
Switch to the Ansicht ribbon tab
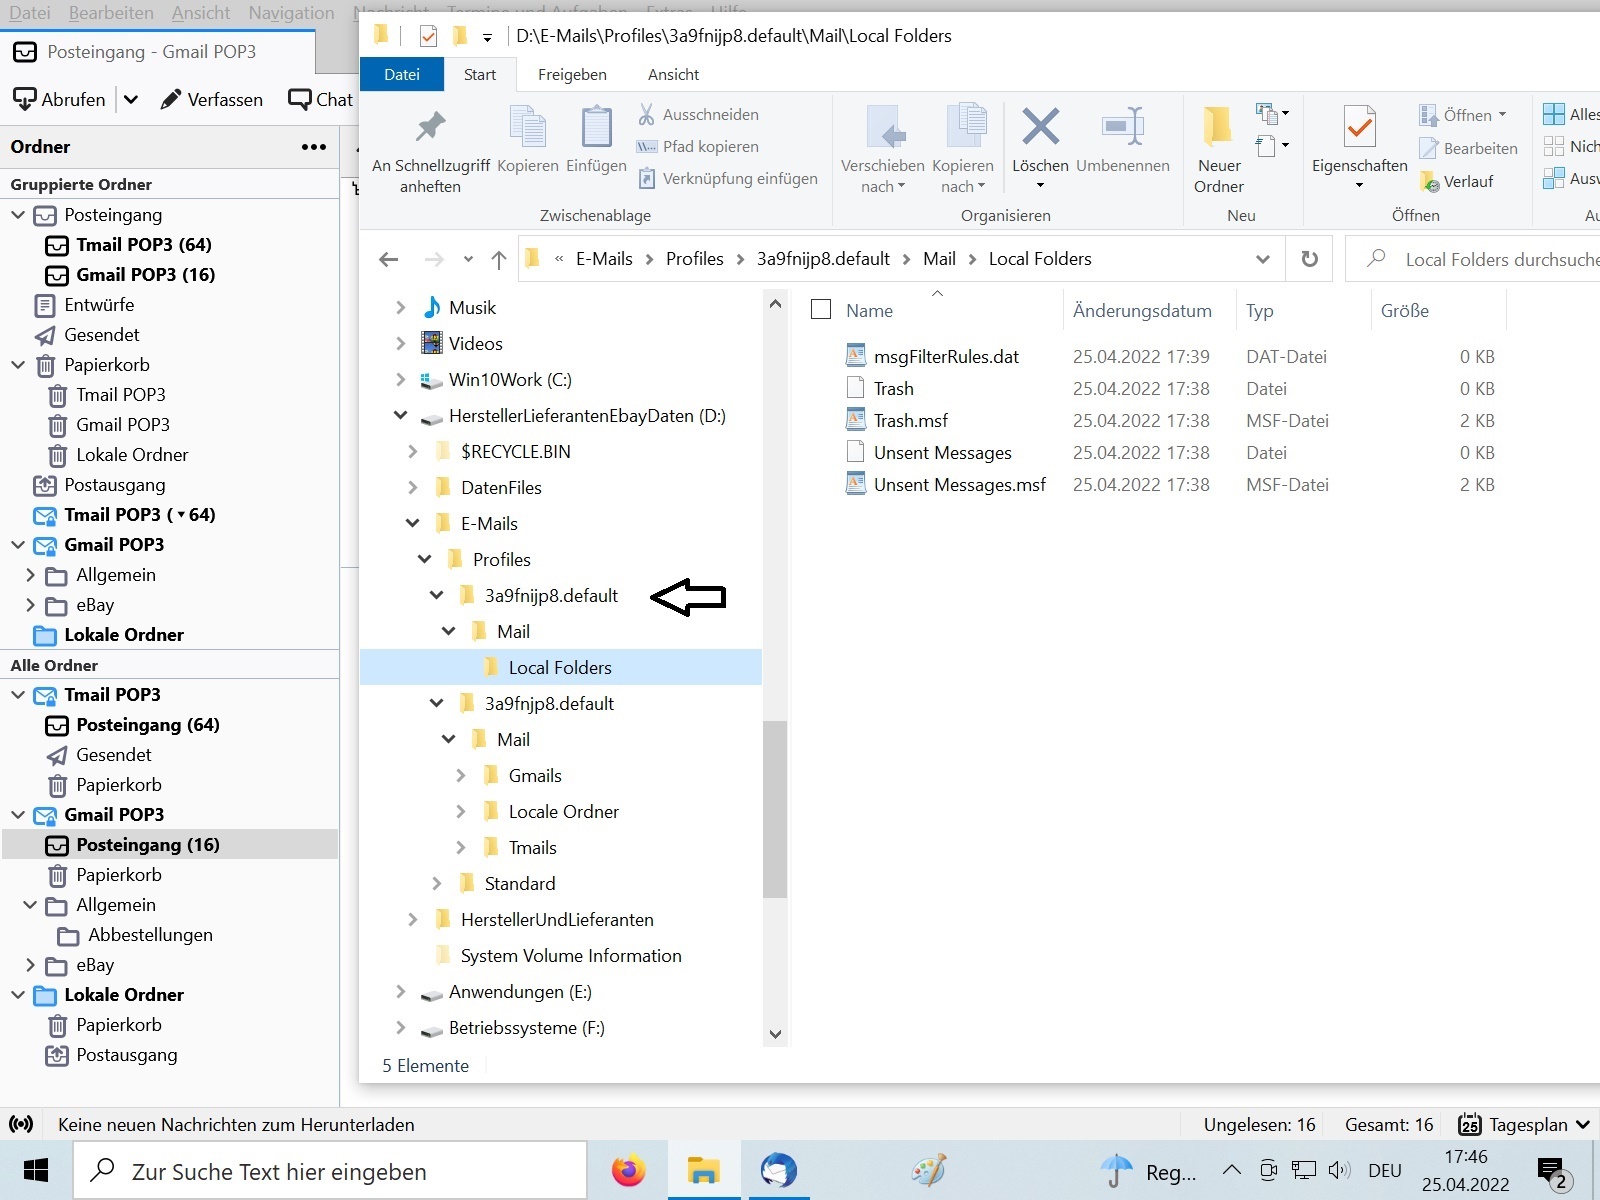click(x=673, y=74)
